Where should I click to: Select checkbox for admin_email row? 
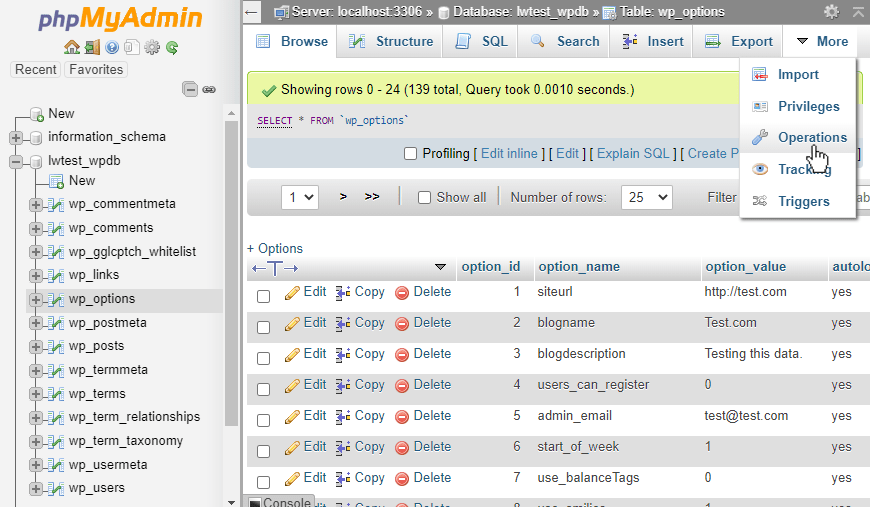(x=264, y=420)
